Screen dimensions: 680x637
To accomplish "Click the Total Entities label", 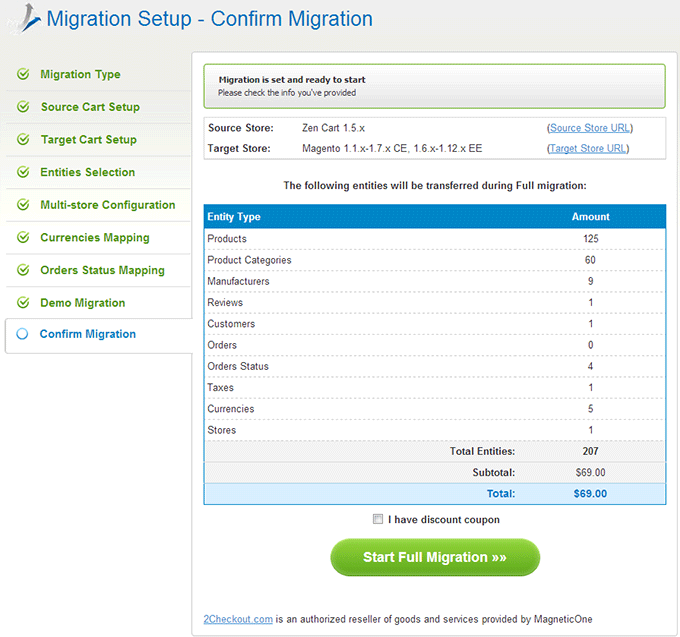I will [x=482, y=451].
